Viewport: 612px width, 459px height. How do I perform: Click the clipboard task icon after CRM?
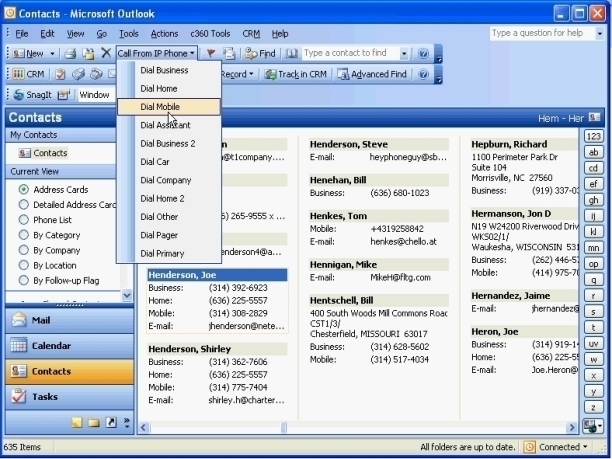click(x=60, y=74)
